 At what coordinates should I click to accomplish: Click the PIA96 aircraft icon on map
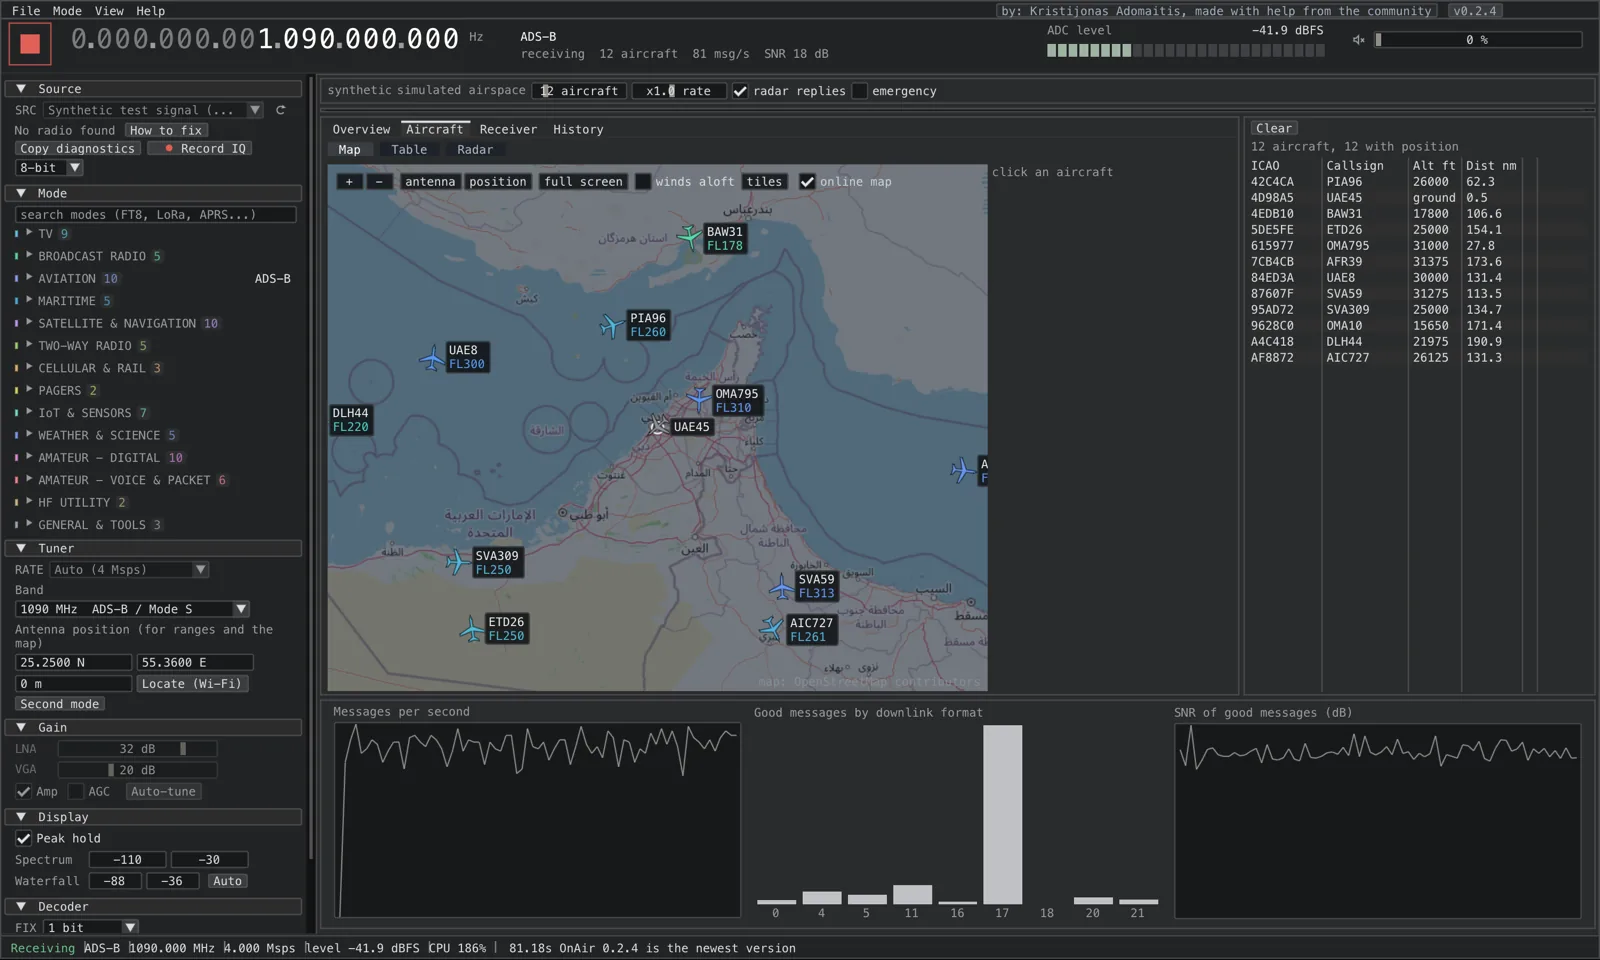[x=611, y=325]
